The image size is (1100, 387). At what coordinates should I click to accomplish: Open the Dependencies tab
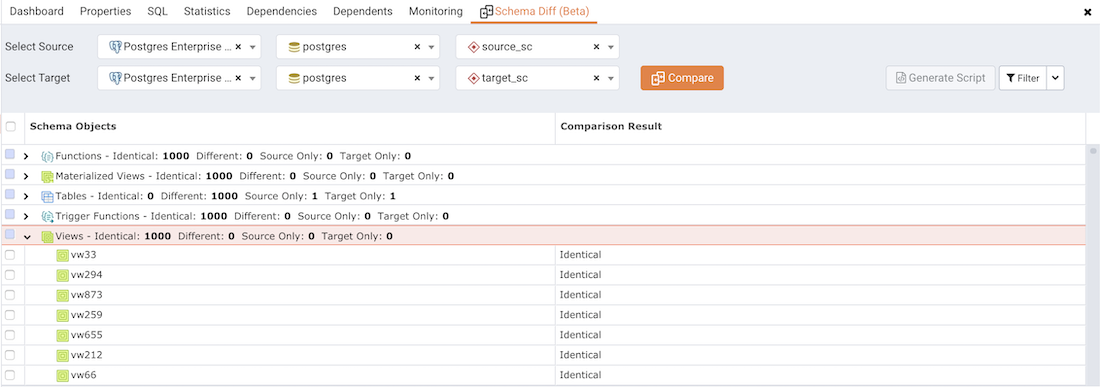coord(282,11)
